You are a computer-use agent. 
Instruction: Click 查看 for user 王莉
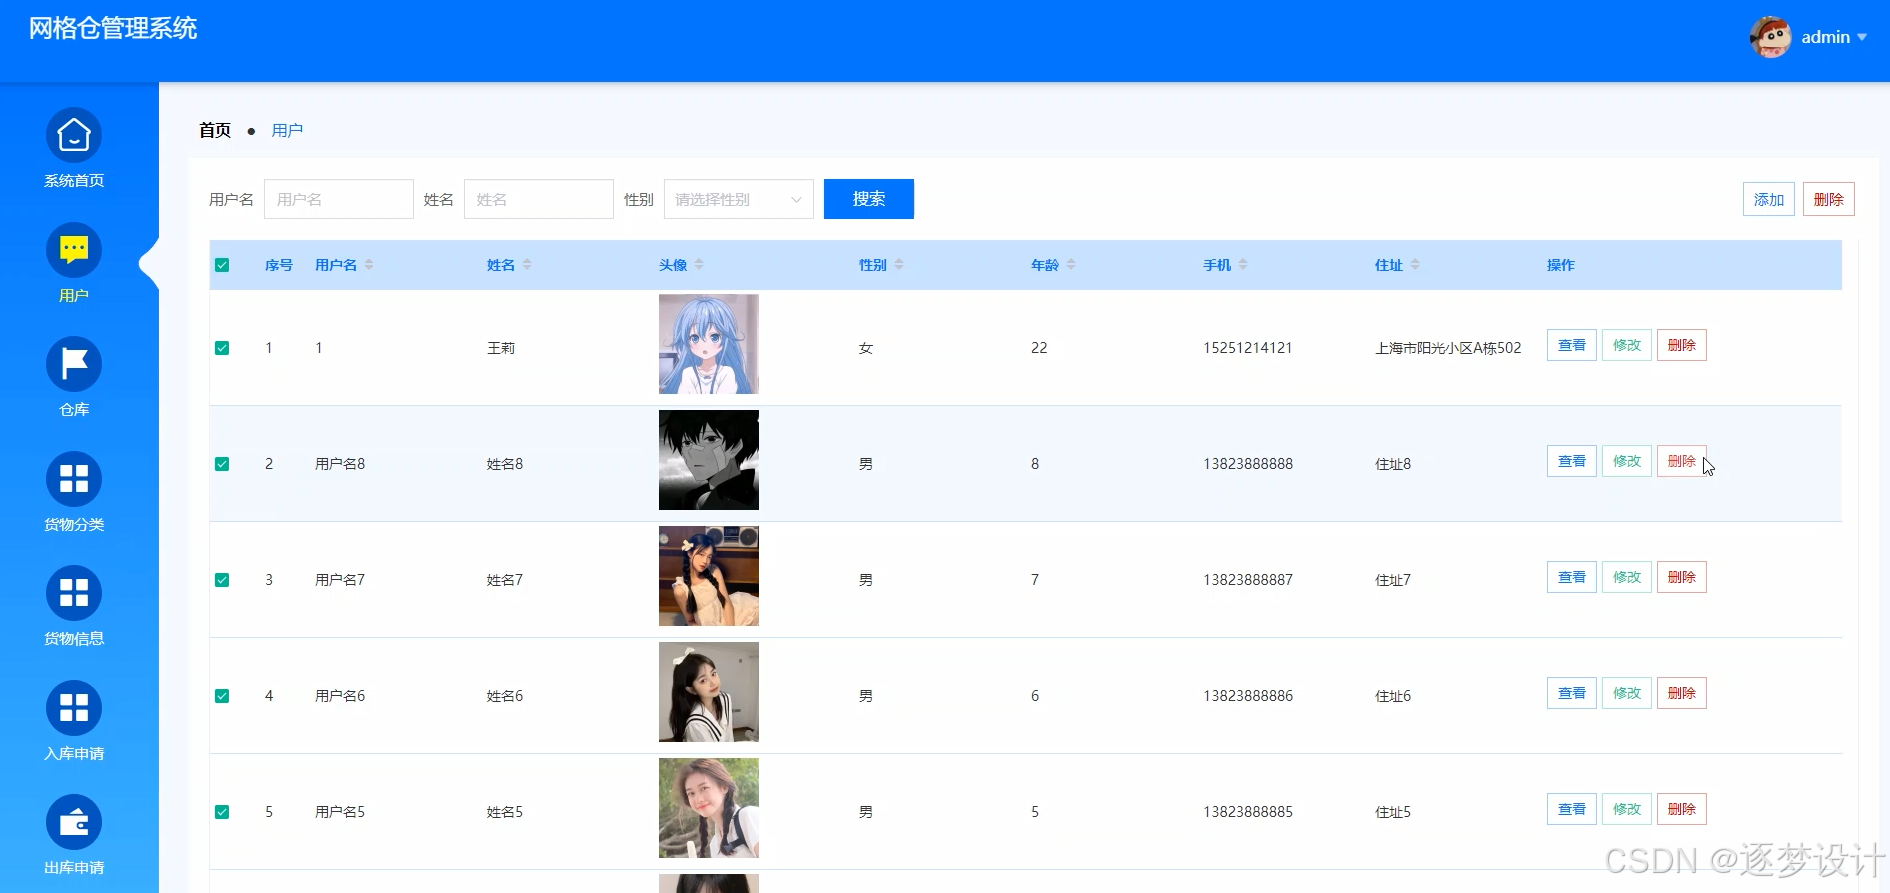pyautogui.click(x=1572, y=345)
